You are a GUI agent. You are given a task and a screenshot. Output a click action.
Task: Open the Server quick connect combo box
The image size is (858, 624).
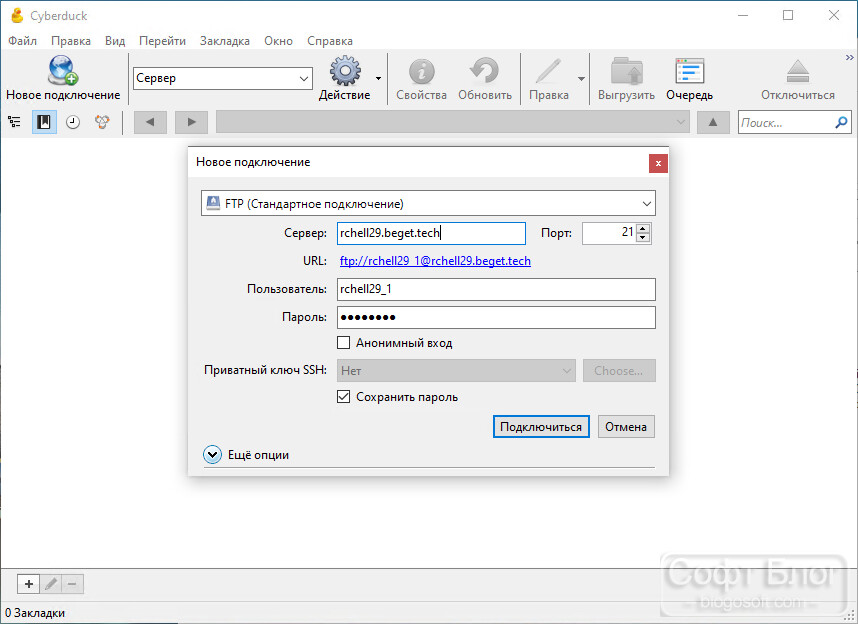pyautogui.click(x=223, y=78)
